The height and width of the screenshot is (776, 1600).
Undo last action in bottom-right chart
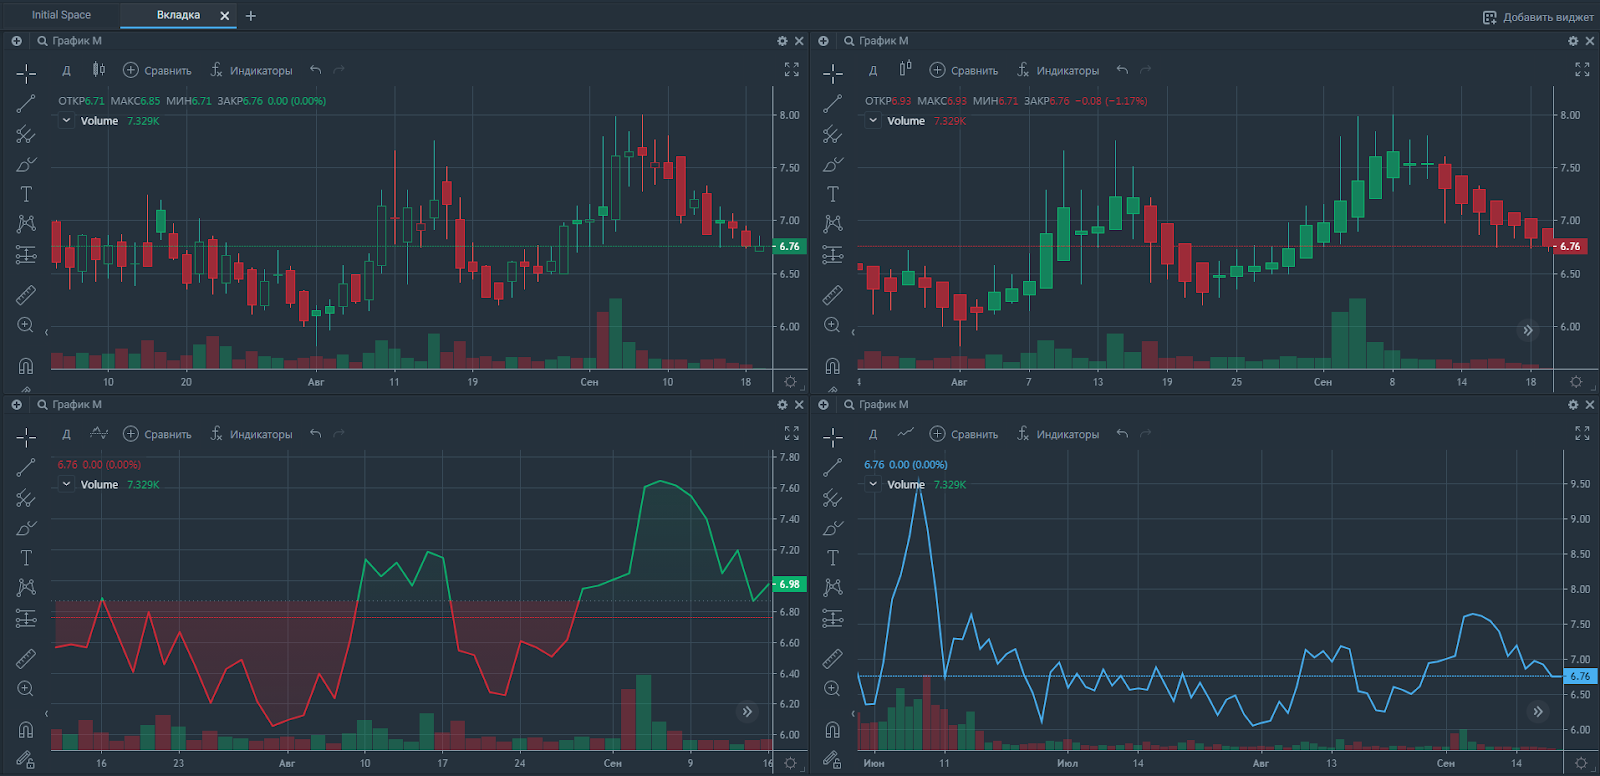(1122, 434)
